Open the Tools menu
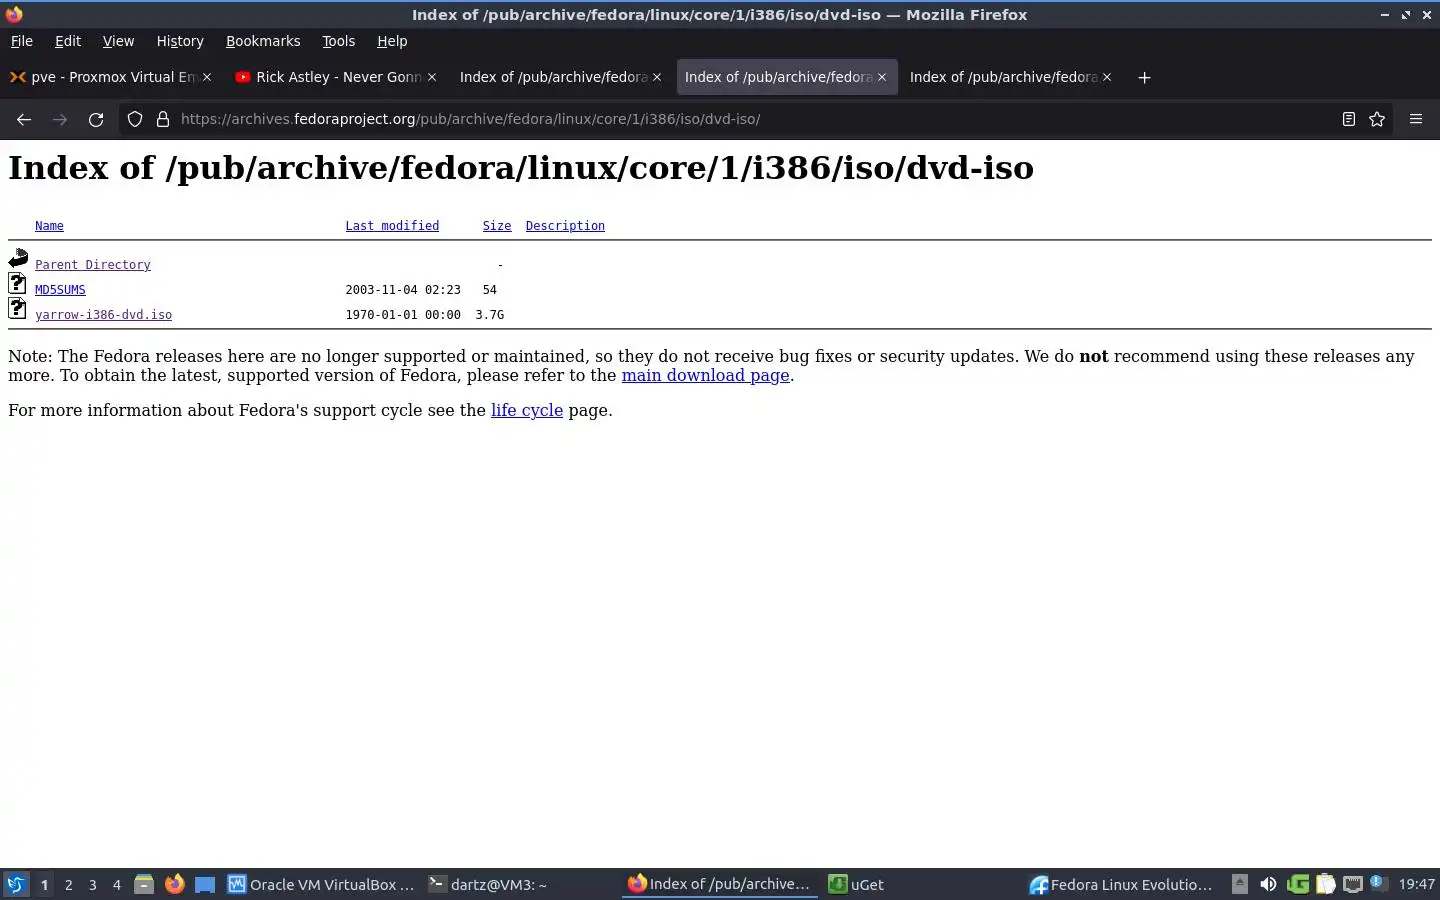Image resolution: width=1440 pixels, height=900 pixels. [x=338, y=41]
